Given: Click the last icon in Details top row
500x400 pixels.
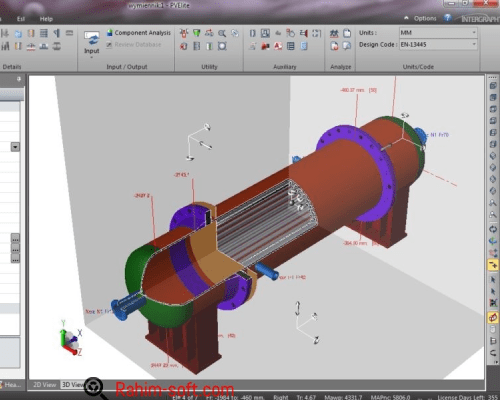Looking at the screenshot, I should (69, 33).
